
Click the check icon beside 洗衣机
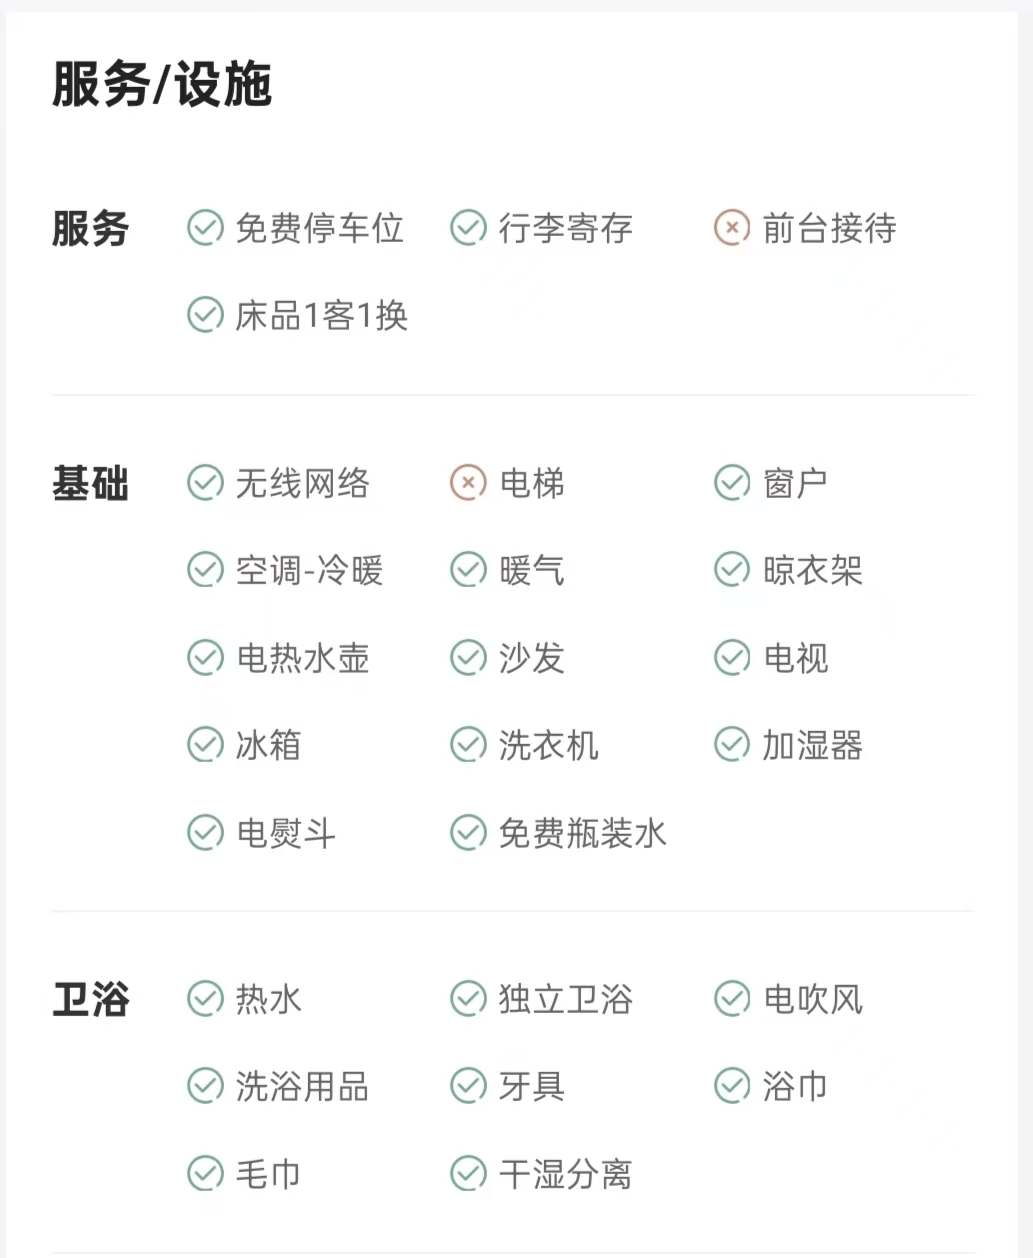click(x=468, y=745)
